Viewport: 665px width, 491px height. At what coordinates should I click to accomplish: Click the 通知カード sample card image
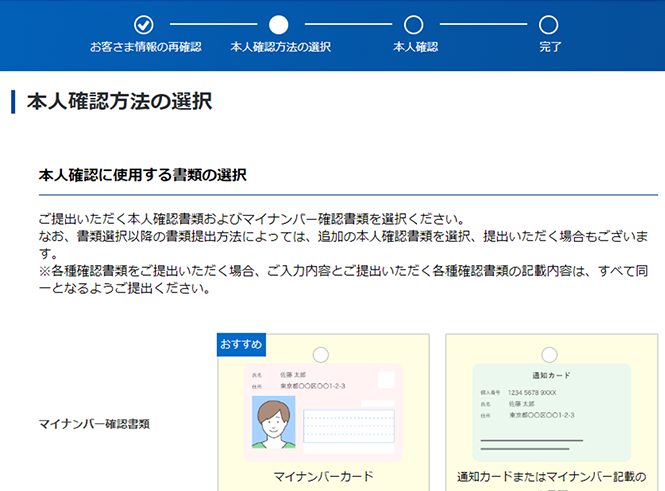click(x=552, y=412)
